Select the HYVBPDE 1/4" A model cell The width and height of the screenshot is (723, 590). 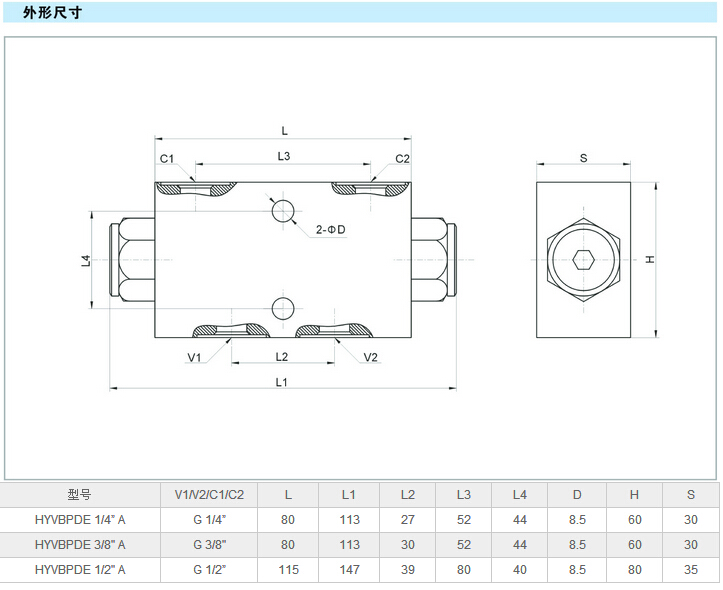(x=80, y=520)
